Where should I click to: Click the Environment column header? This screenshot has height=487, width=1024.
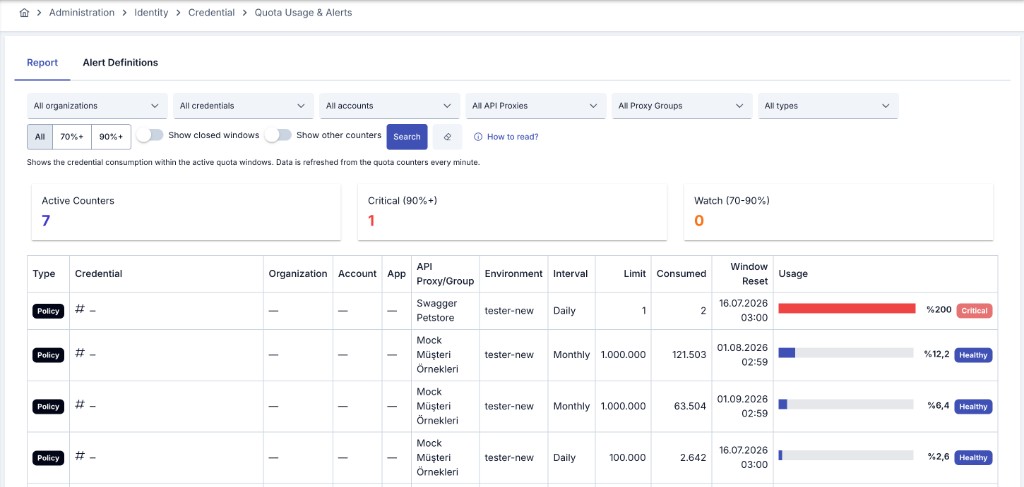pyautogui.click(x=513, y=274)
